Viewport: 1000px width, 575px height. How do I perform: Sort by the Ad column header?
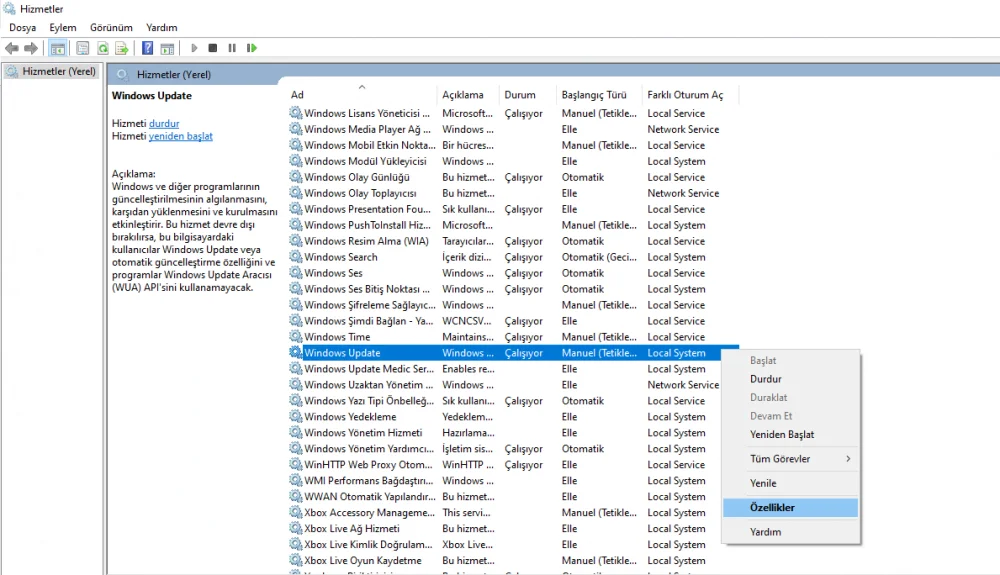click(x=362, y=94)
